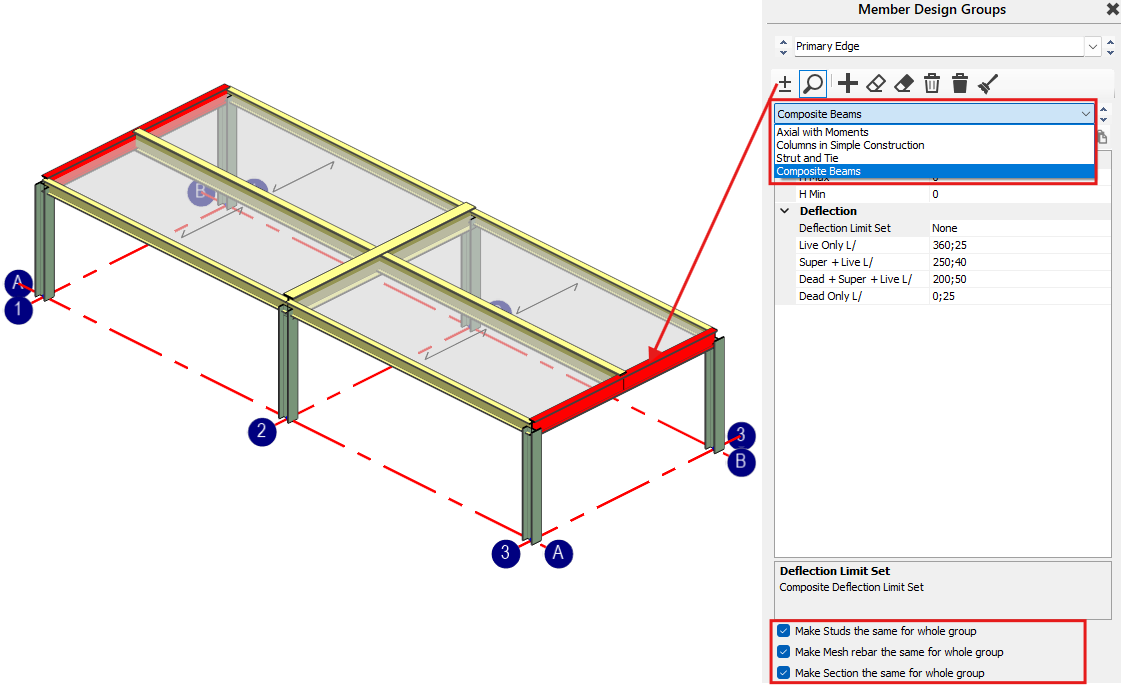Select the Deflection Limit Set row label
The width and height of the screenshot is (1121, 685).
tap(844, 228)
